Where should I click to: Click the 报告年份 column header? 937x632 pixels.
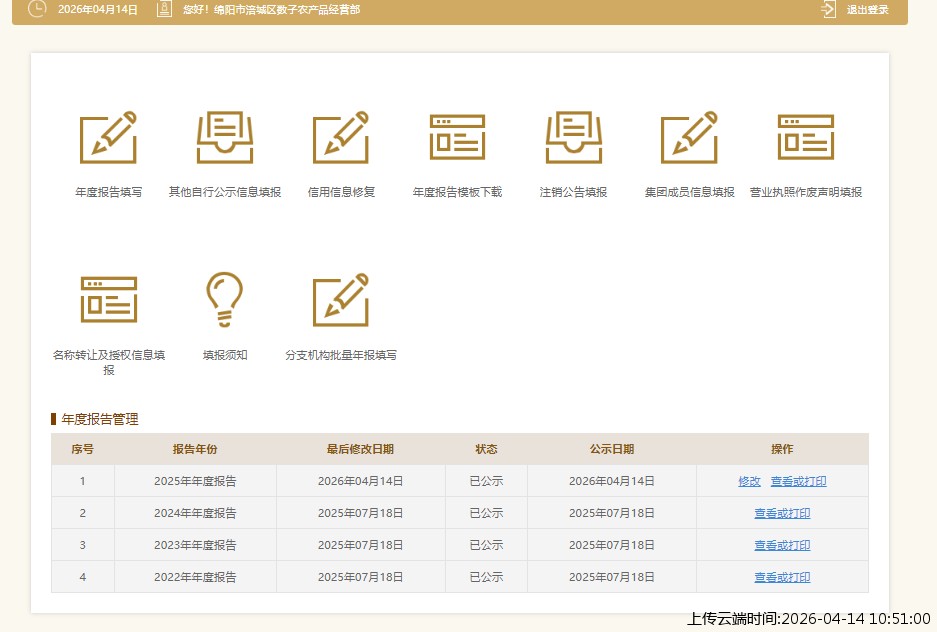tap(195, 449)
